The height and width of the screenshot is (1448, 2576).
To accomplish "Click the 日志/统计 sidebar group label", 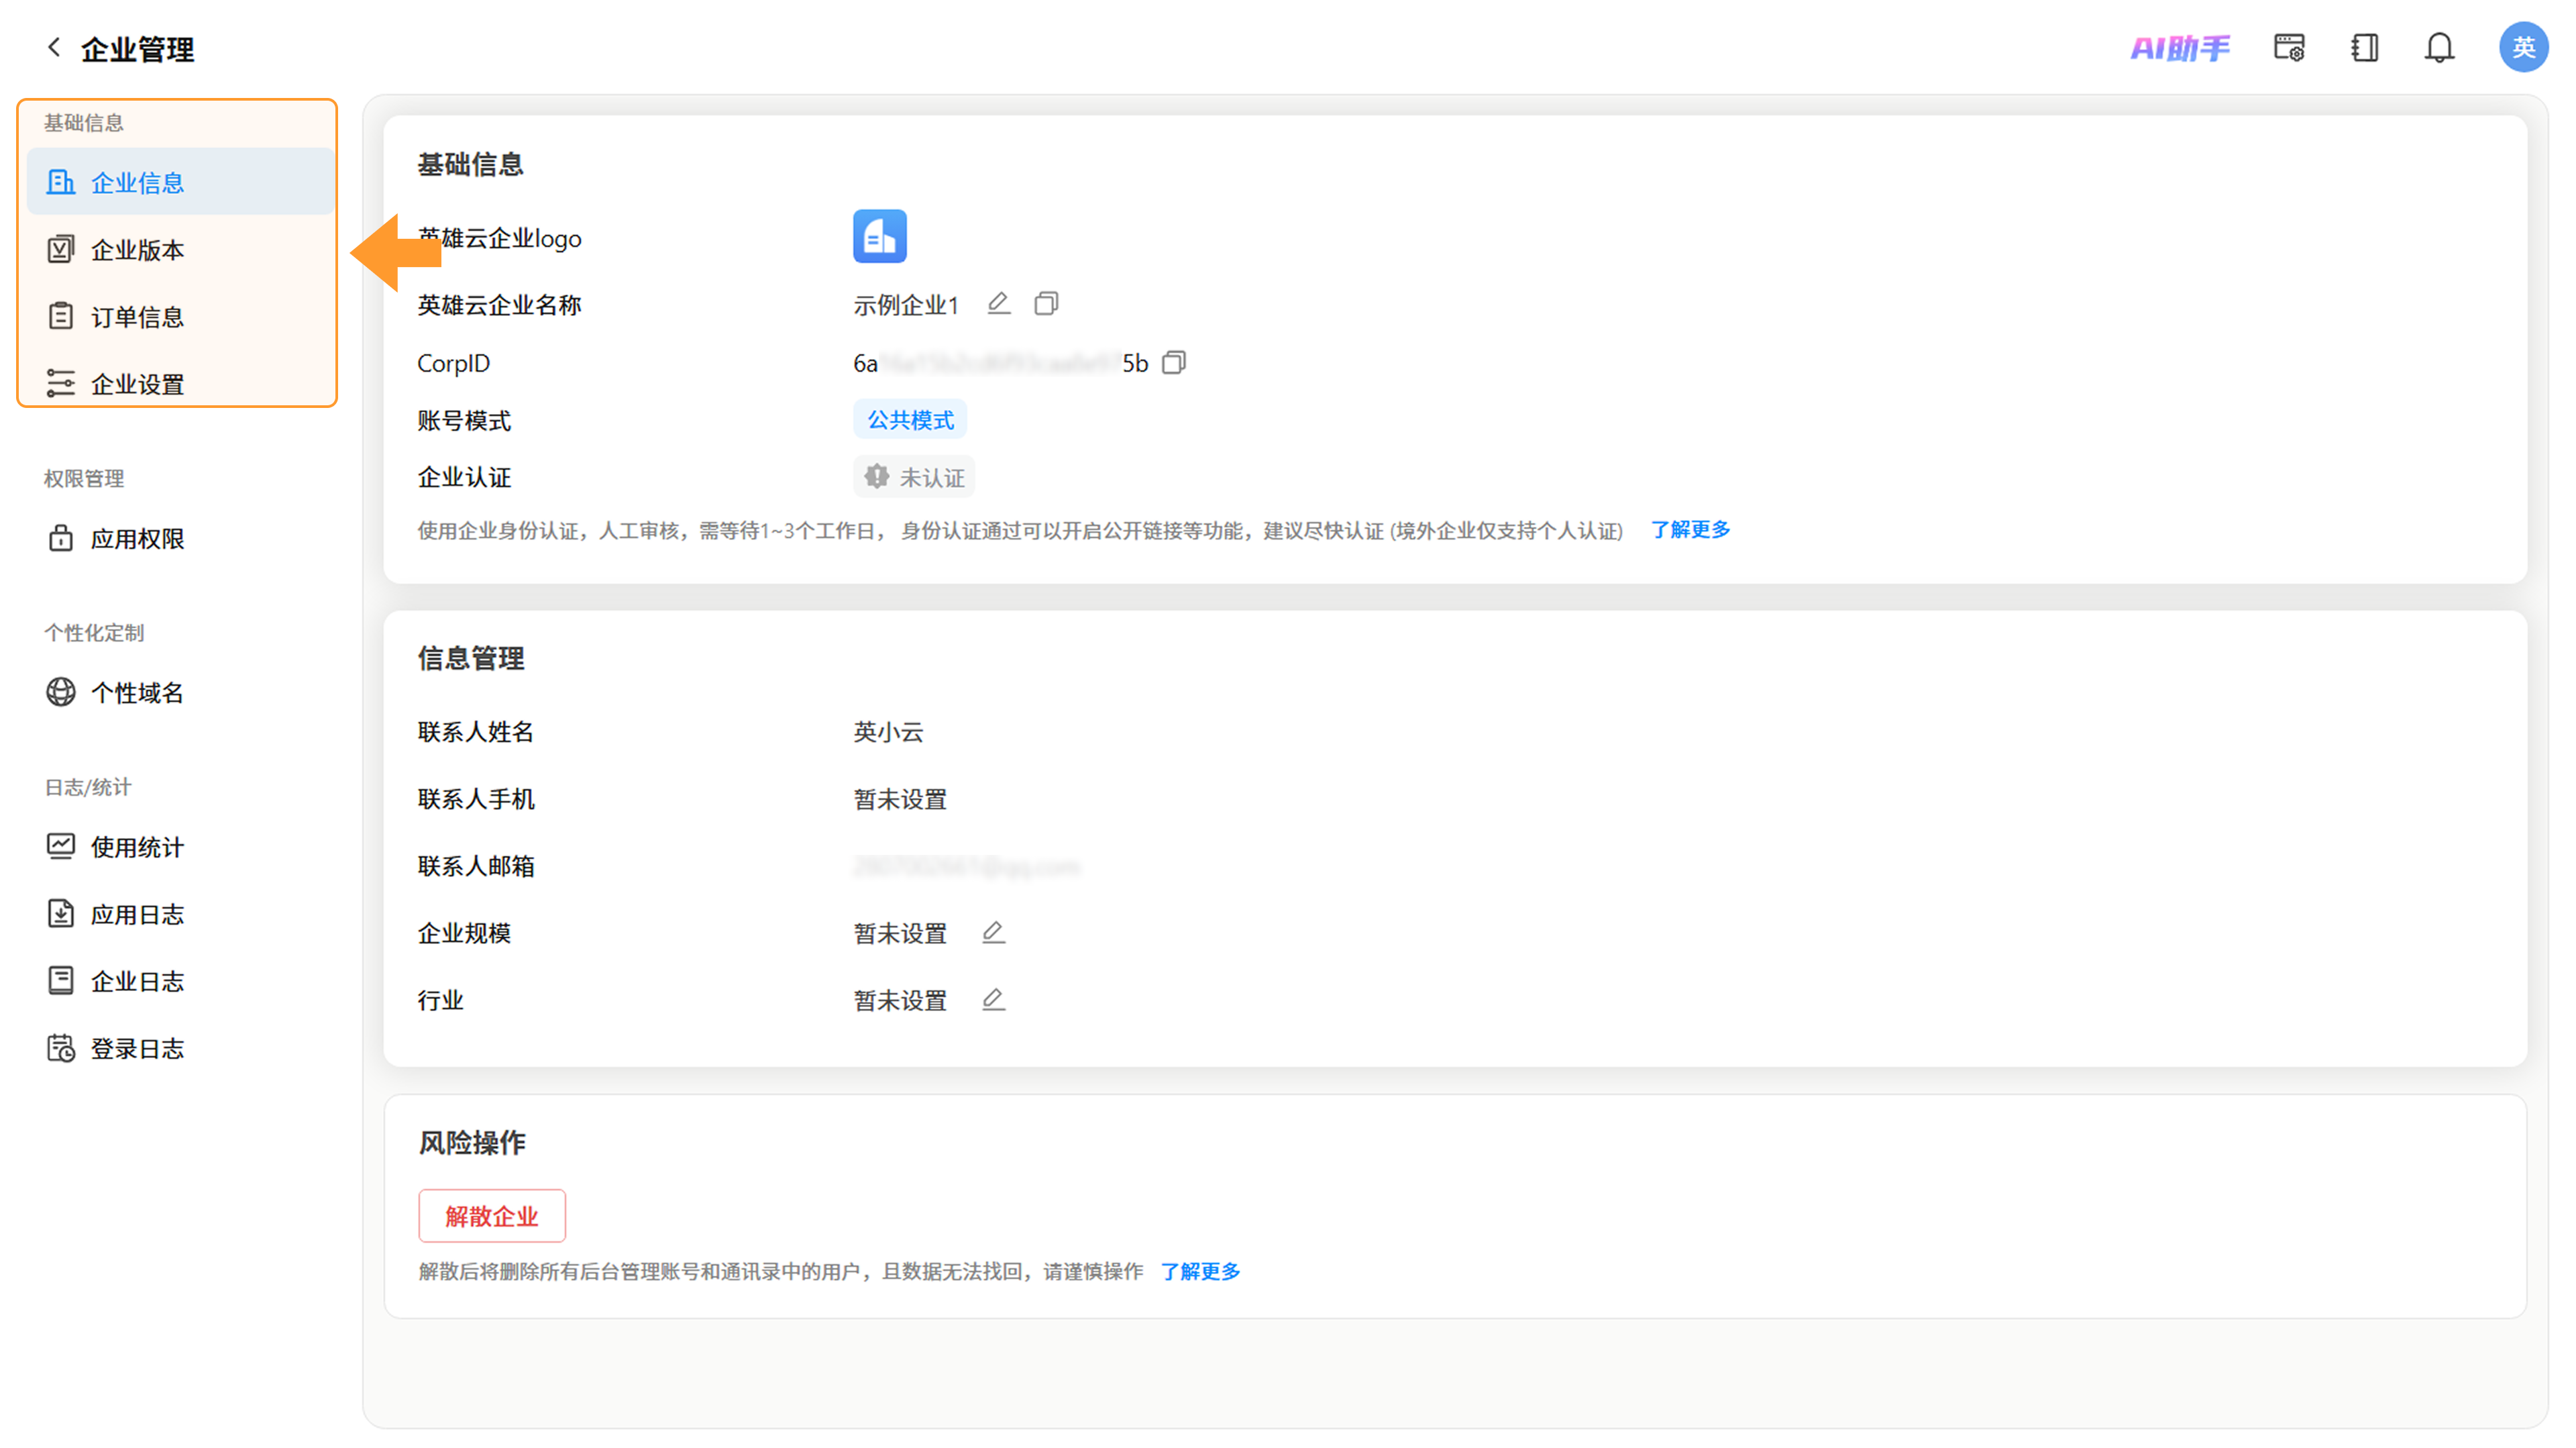I will tap(87, 787).
